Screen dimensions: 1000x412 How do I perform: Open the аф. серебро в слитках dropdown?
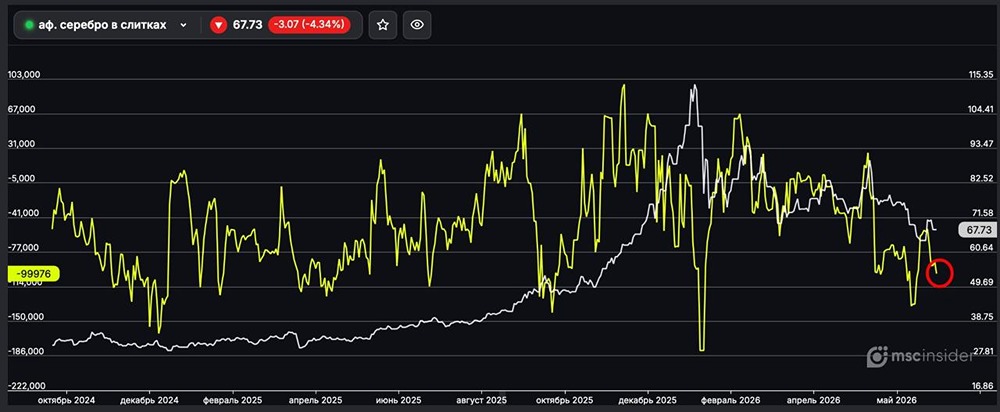tap(106, 25)
